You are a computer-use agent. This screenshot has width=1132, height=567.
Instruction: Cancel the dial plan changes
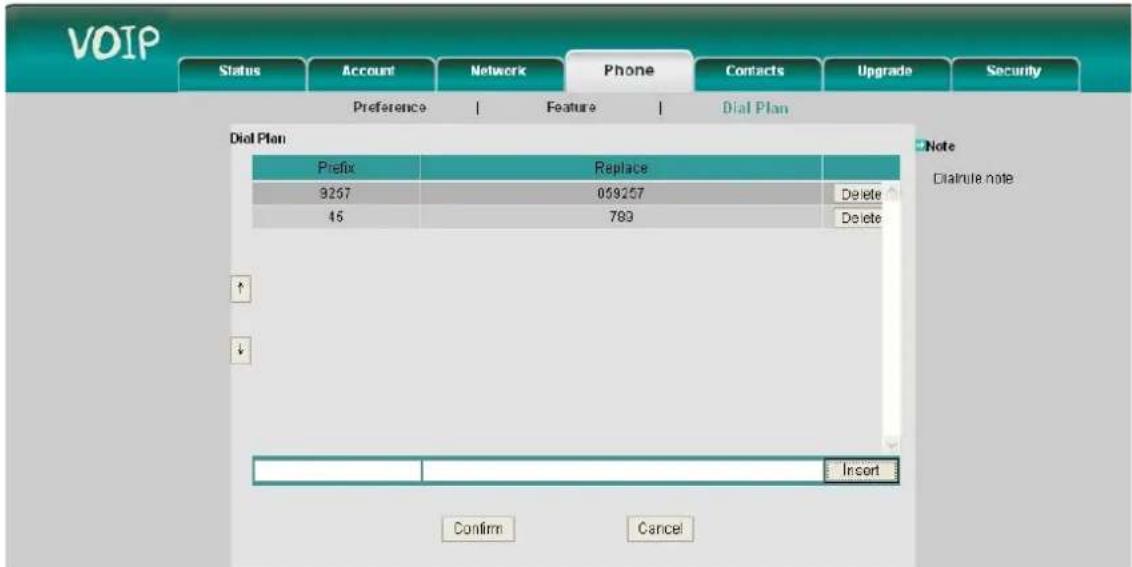tap(660, 529)
